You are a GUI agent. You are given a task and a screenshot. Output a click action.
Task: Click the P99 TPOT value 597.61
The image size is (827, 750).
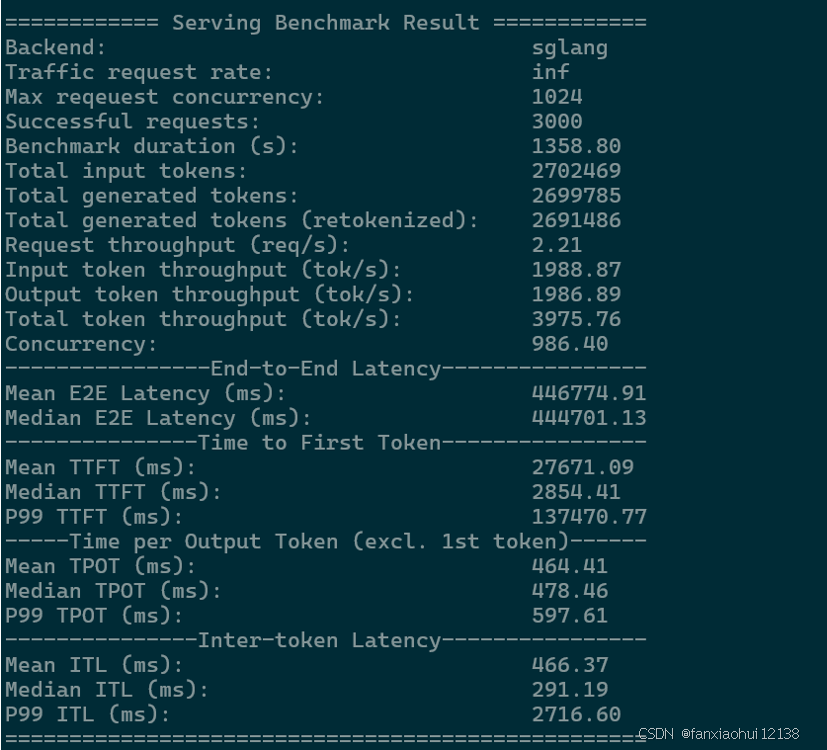[x=570, y=616]
